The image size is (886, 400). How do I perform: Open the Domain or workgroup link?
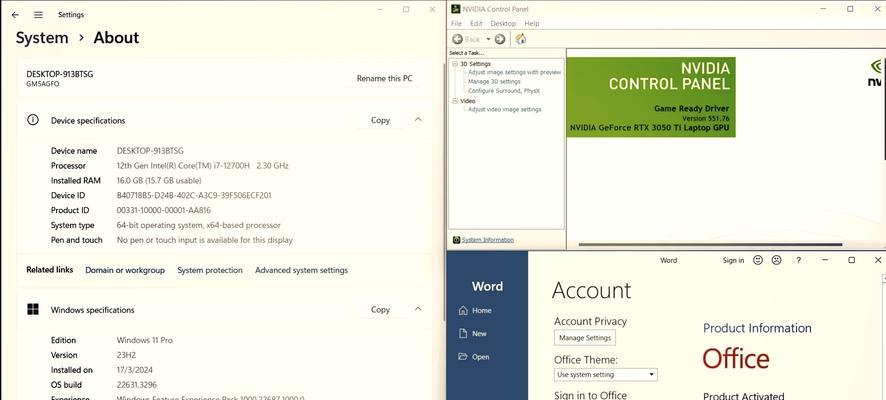click(125, 270)
